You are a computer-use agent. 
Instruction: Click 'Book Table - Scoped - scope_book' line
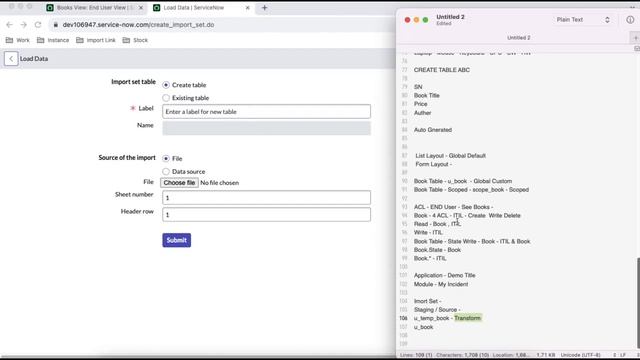coord(471,190)
